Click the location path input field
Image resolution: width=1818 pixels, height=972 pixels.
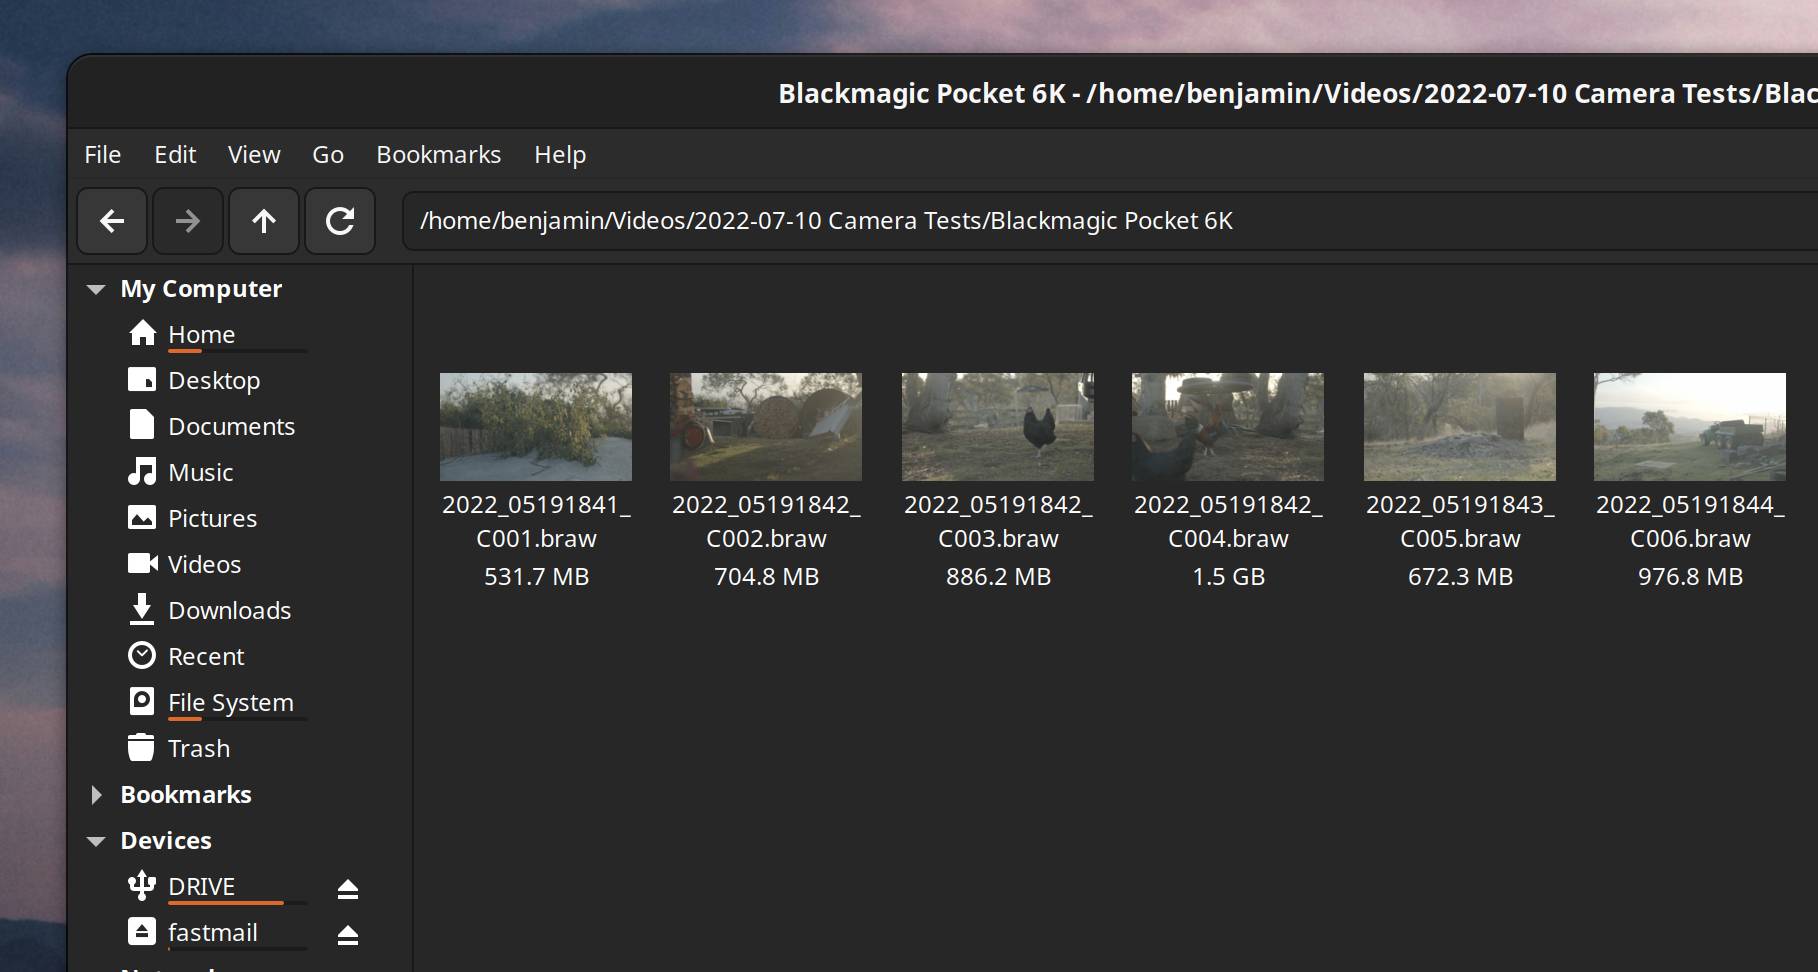(x=1110, y=221)
